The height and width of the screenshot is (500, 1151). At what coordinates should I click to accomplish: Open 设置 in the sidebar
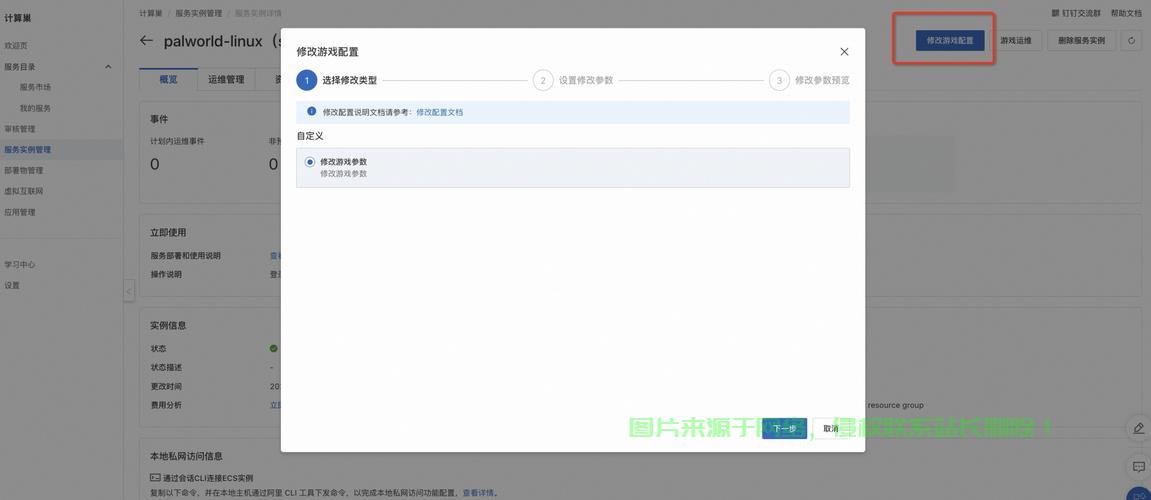12,286
